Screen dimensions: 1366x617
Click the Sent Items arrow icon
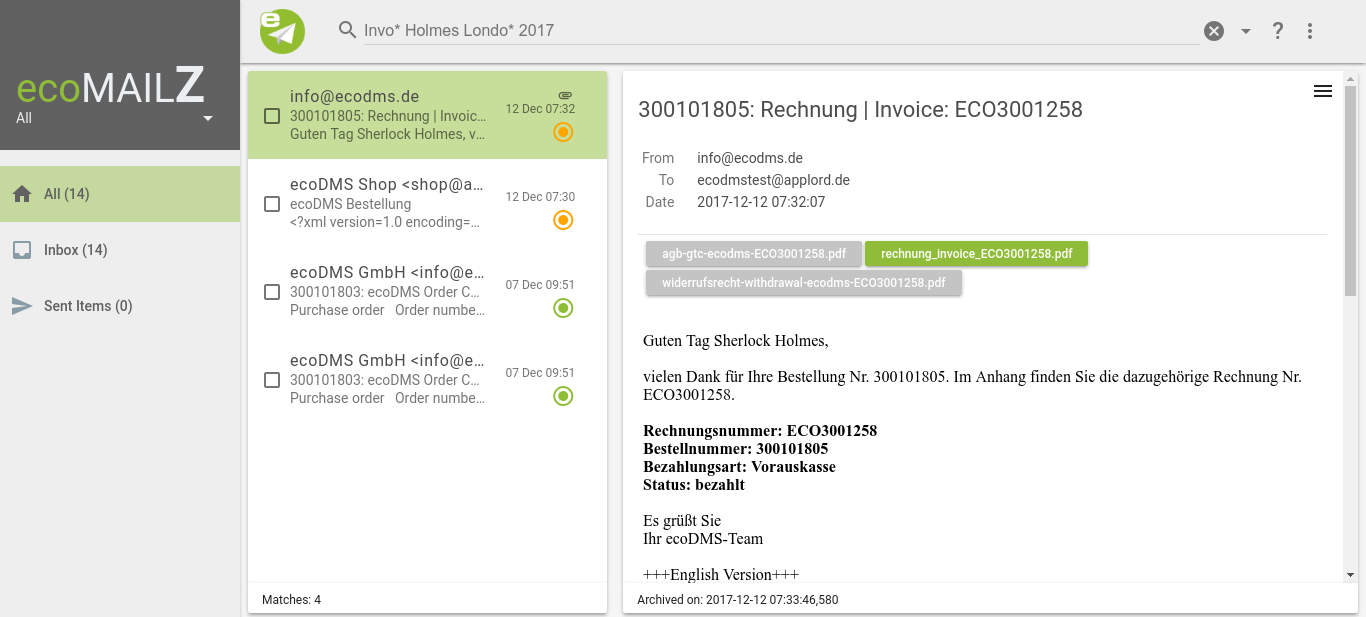tap(22, 306)
